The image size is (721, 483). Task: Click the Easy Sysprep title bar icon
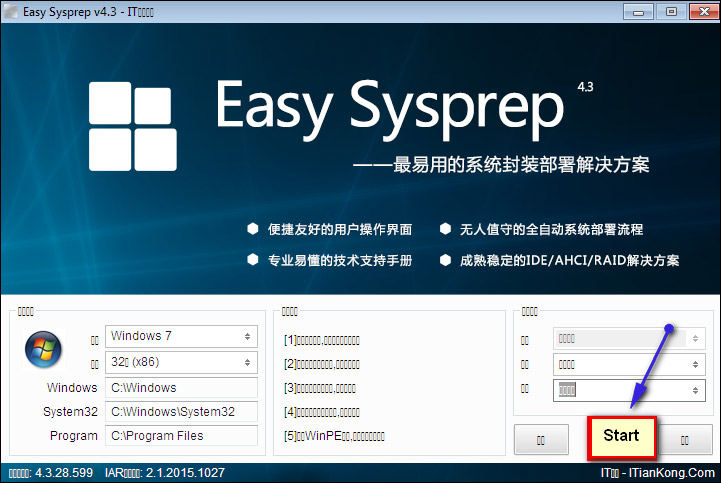coord(11,12)
